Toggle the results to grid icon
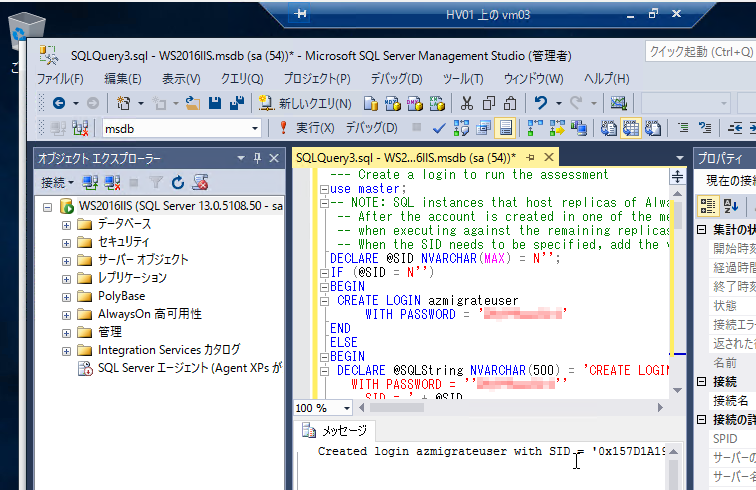The width and height of the screenshot is (756, 490). 631,128
